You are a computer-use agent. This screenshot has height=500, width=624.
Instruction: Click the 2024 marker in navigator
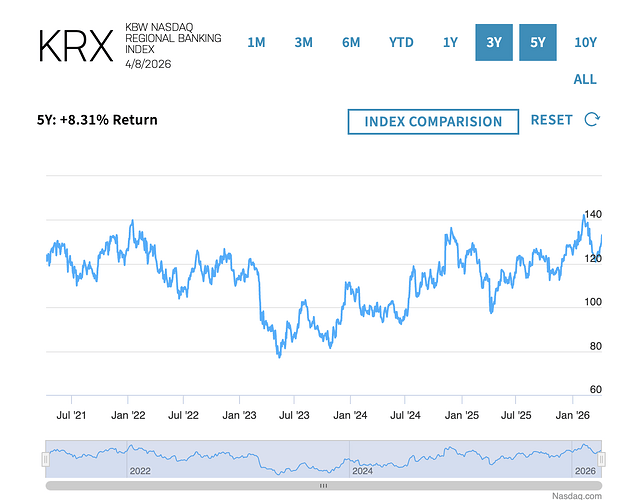click(x=363, y=471)
